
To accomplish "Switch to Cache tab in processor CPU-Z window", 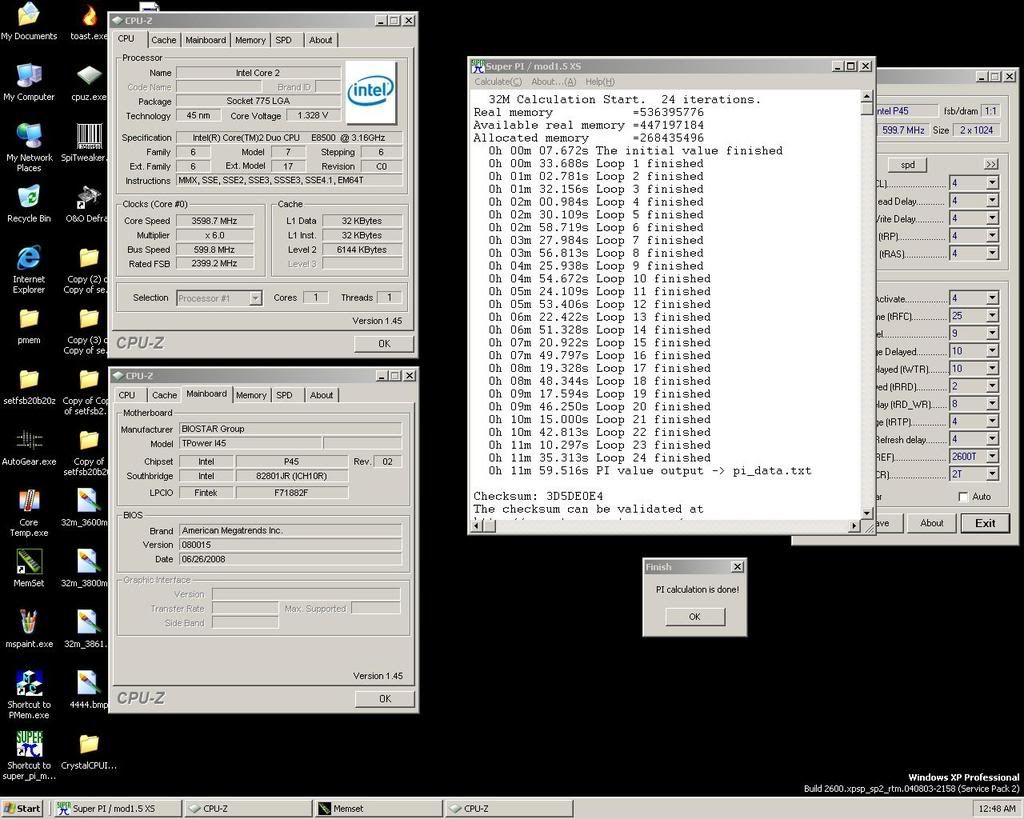I will pos(163,40).
